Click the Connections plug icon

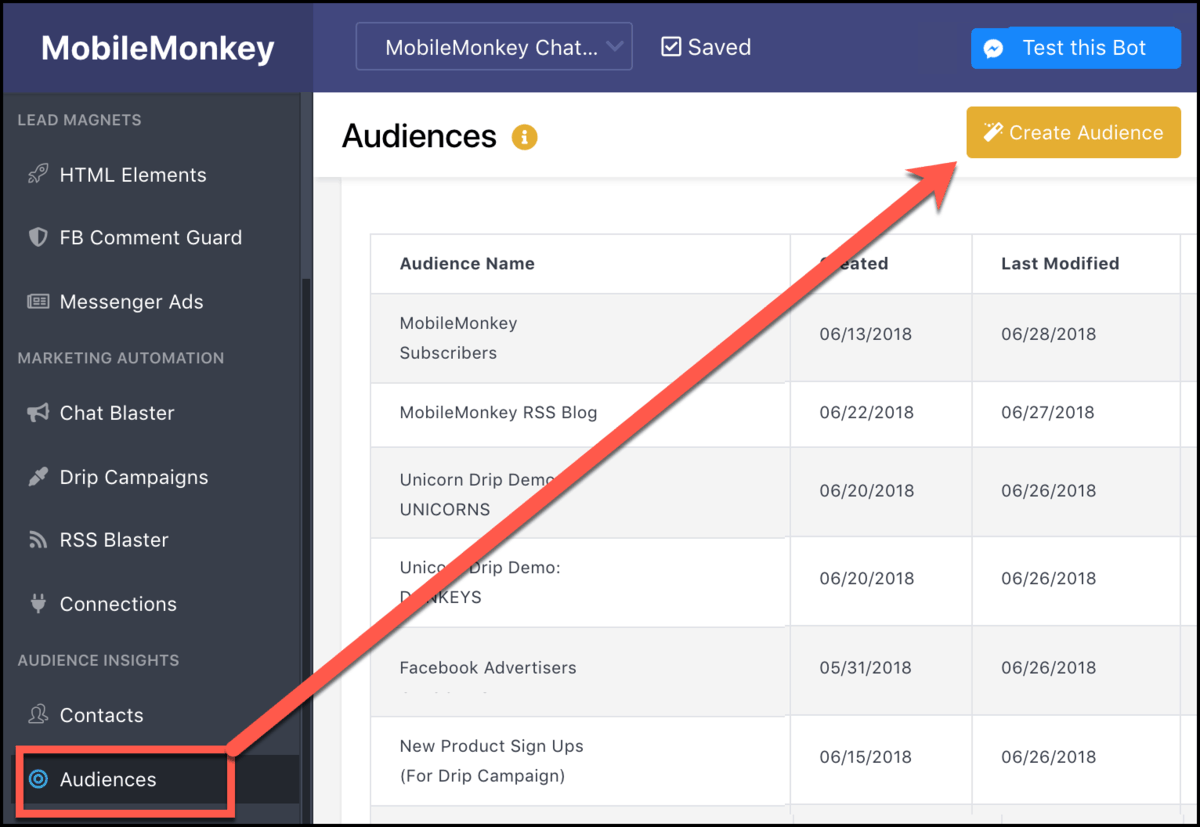(39, 604)
